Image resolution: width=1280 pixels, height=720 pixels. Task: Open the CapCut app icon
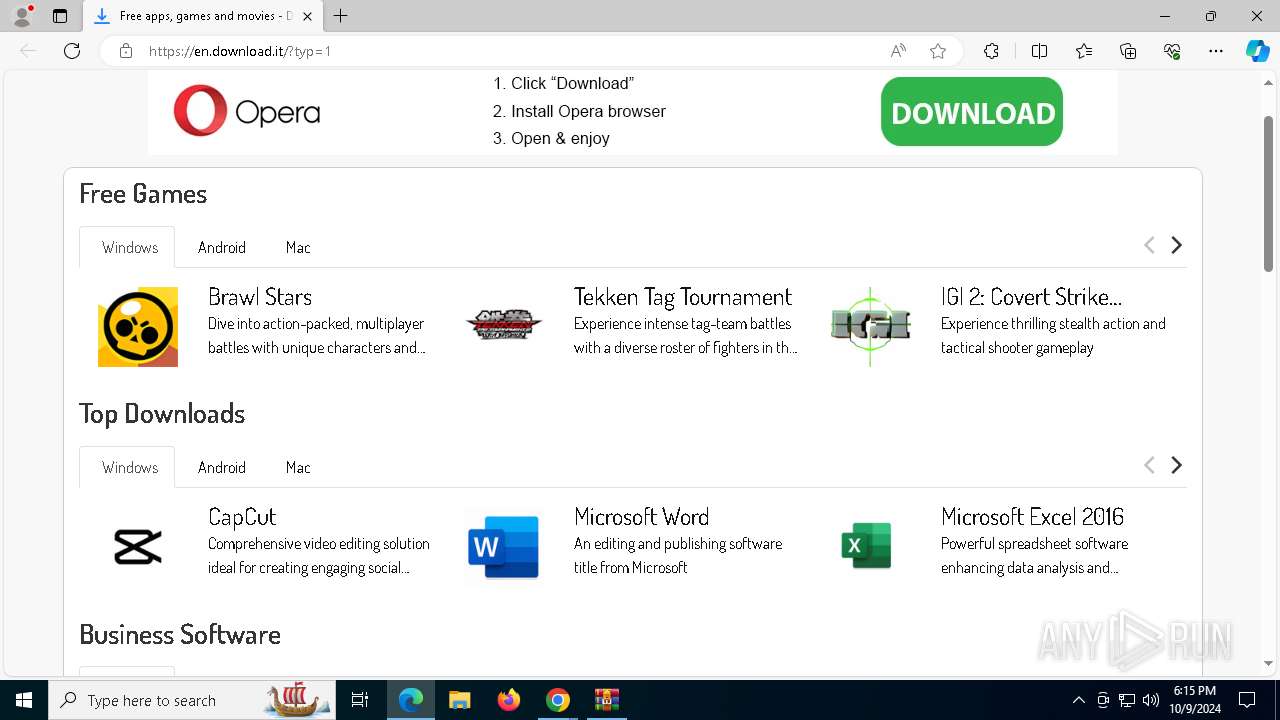click(138, 547)
